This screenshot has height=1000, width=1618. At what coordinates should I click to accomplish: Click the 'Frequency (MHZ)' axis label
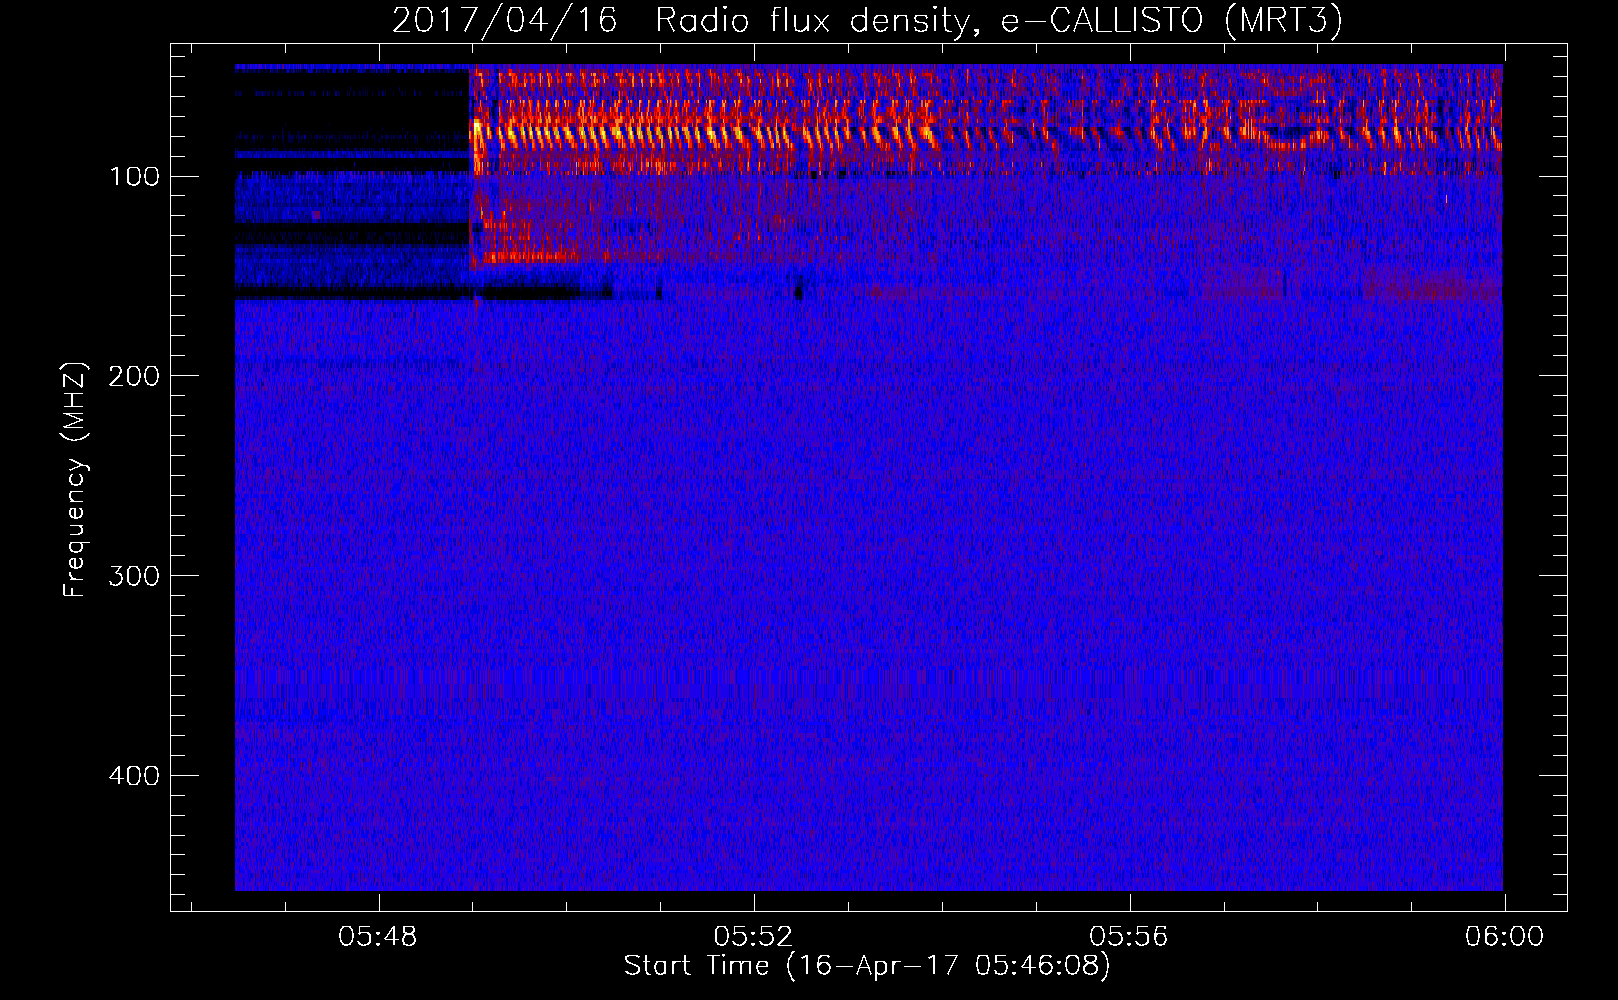coord(75,479)
